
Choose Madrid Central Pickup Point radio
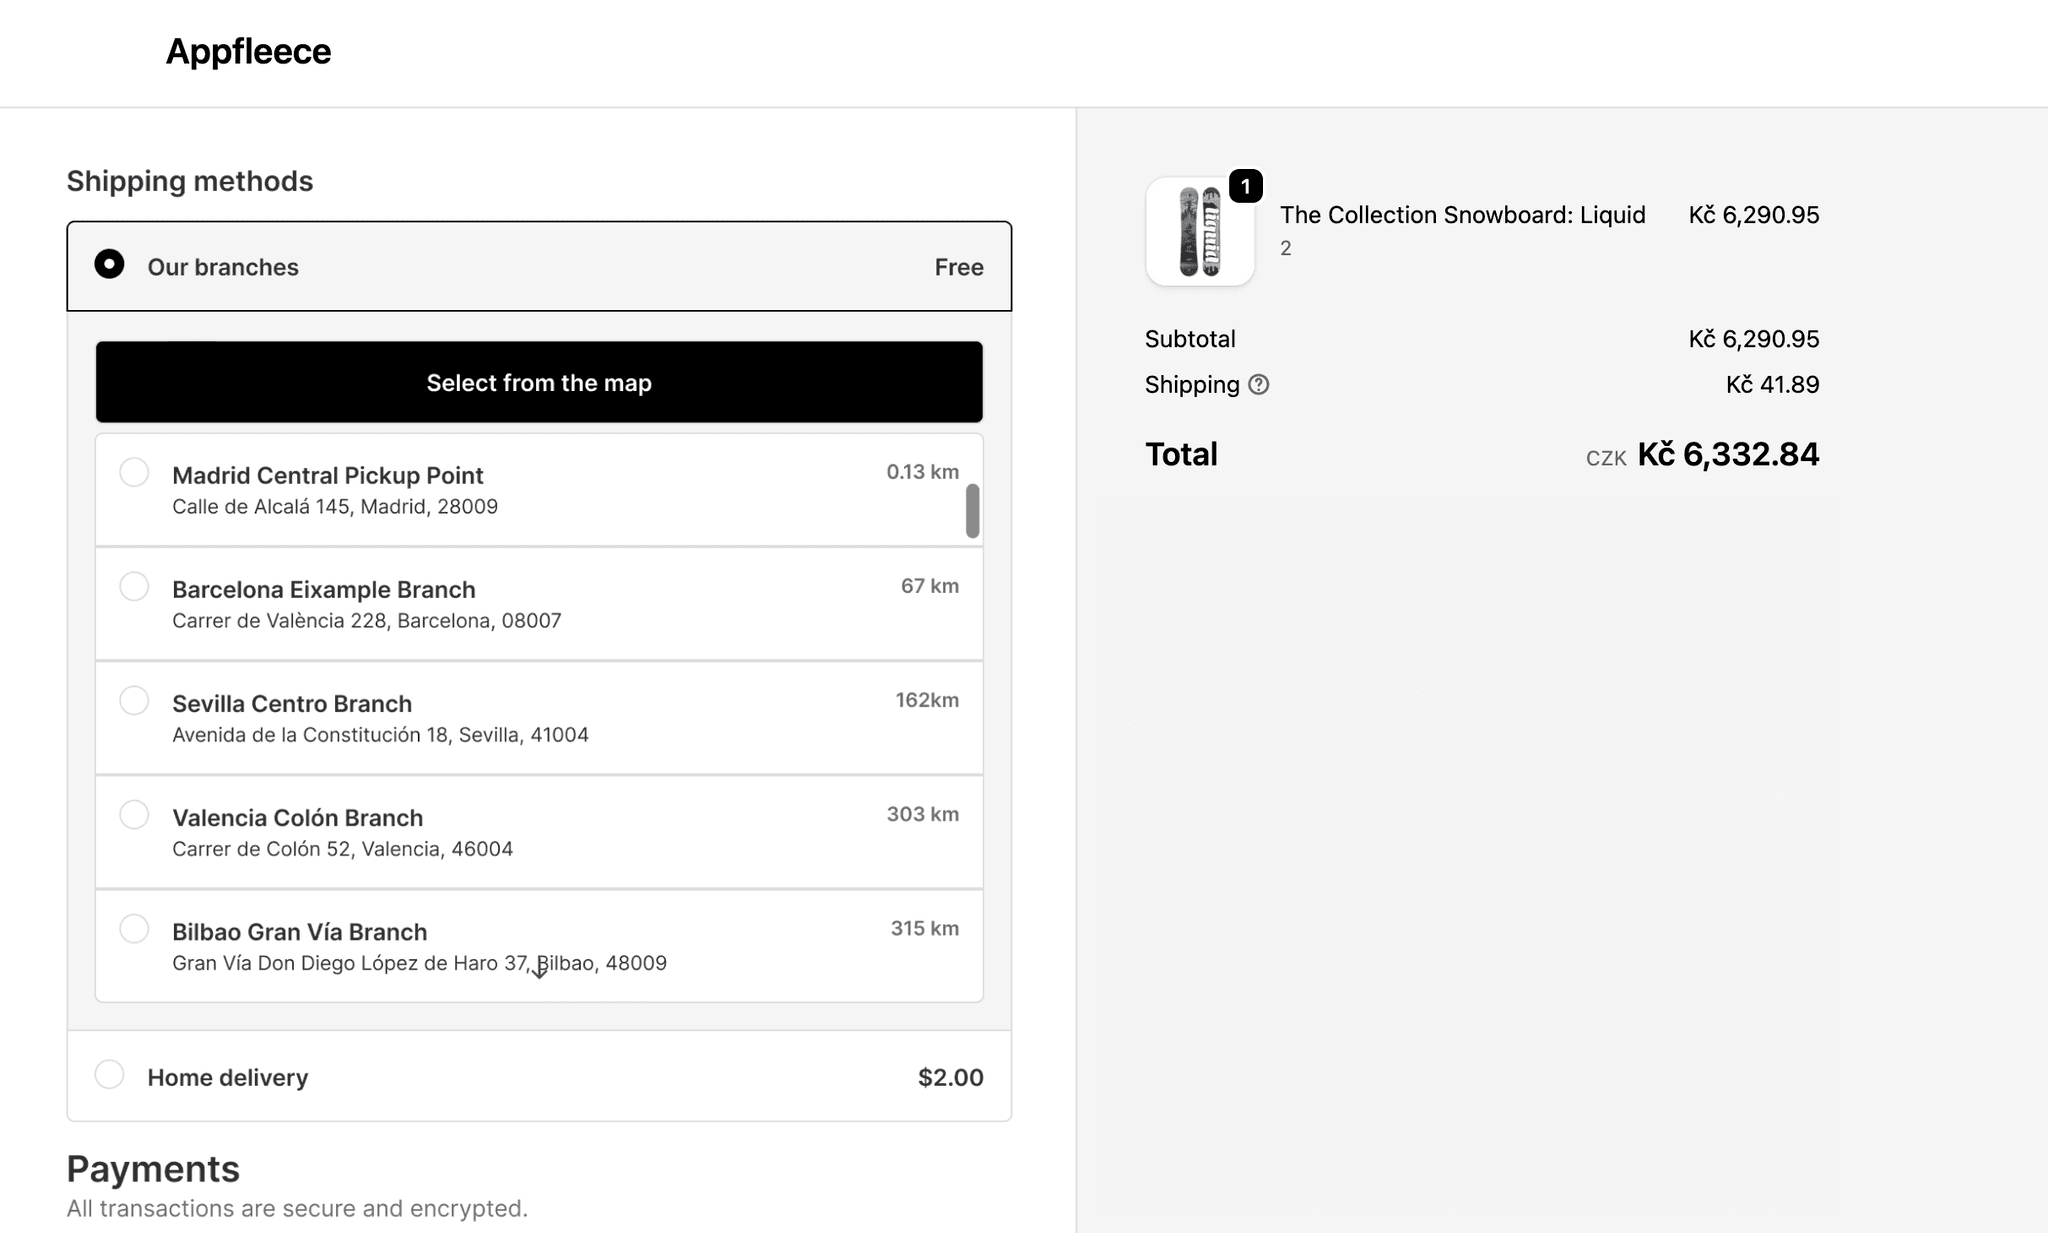pos(134,472)
